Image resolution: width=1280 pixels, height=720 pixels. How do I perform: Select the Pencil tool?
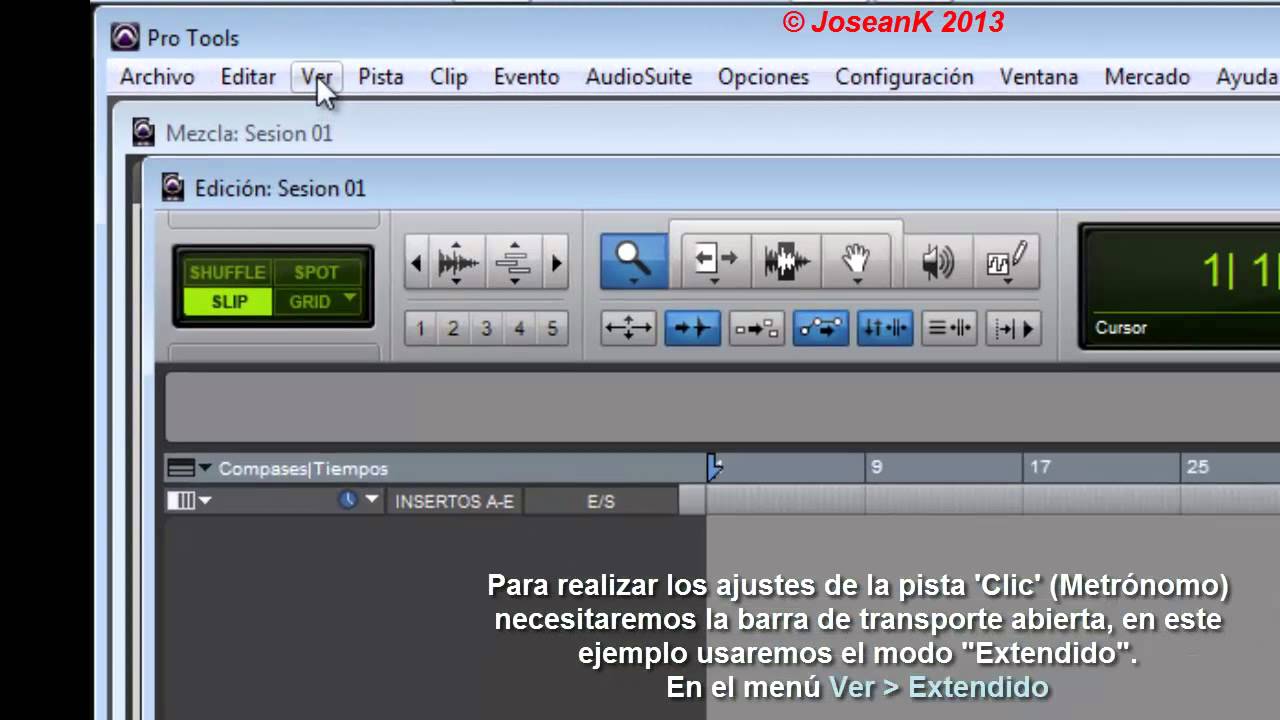[x=1006, y=262]
